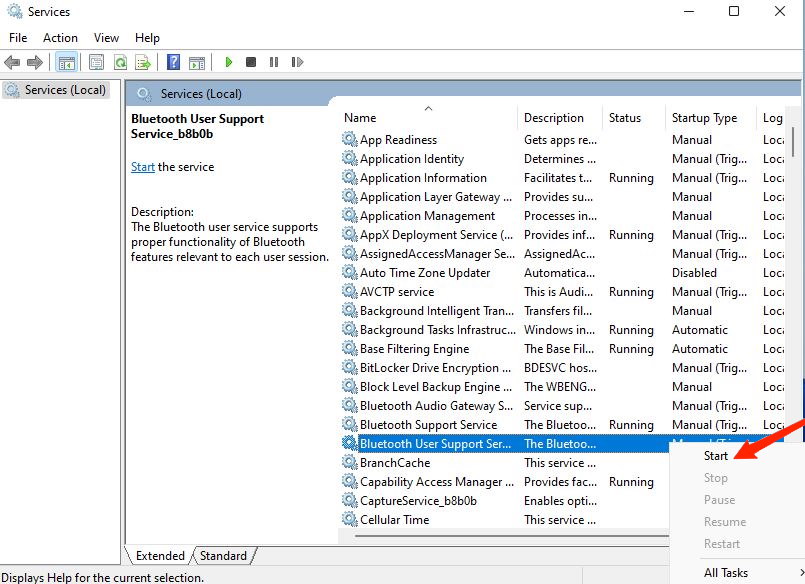Toggle Show/Hide Console Tree toolbar button
This screenshot has height=584, width=805.
(x=66, y=62)
